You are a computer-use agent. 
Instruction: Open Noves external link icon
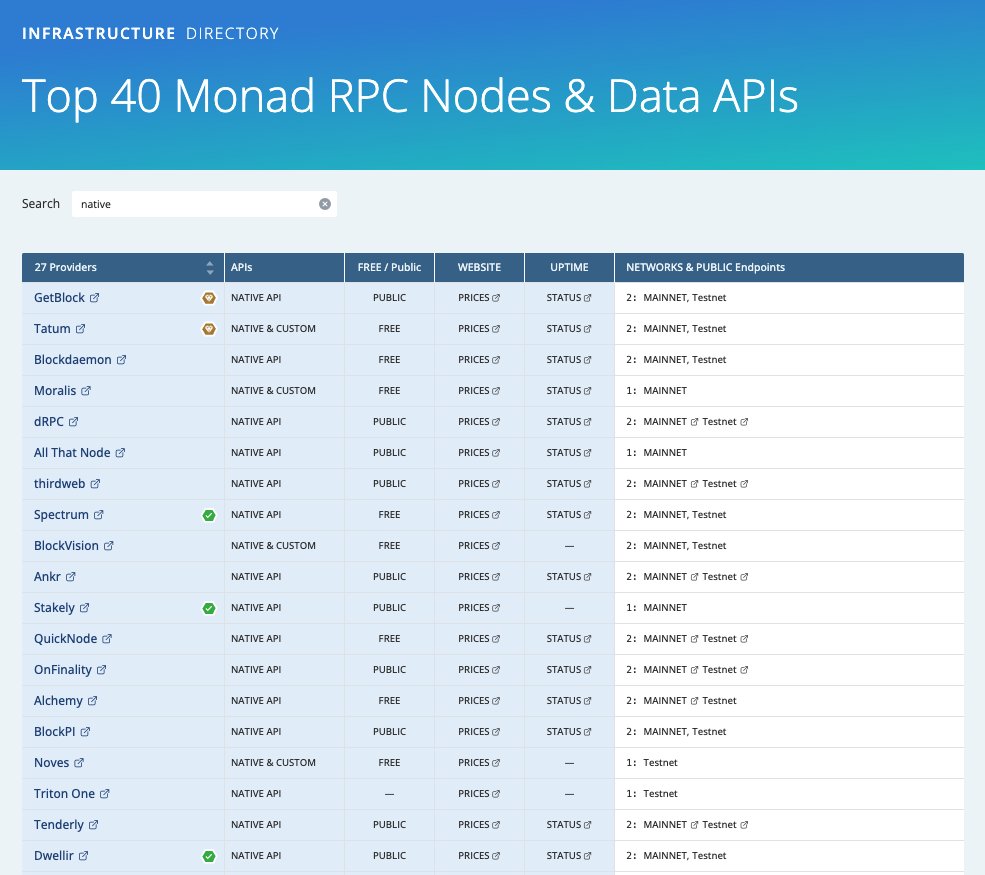click(x=79, y=763)
